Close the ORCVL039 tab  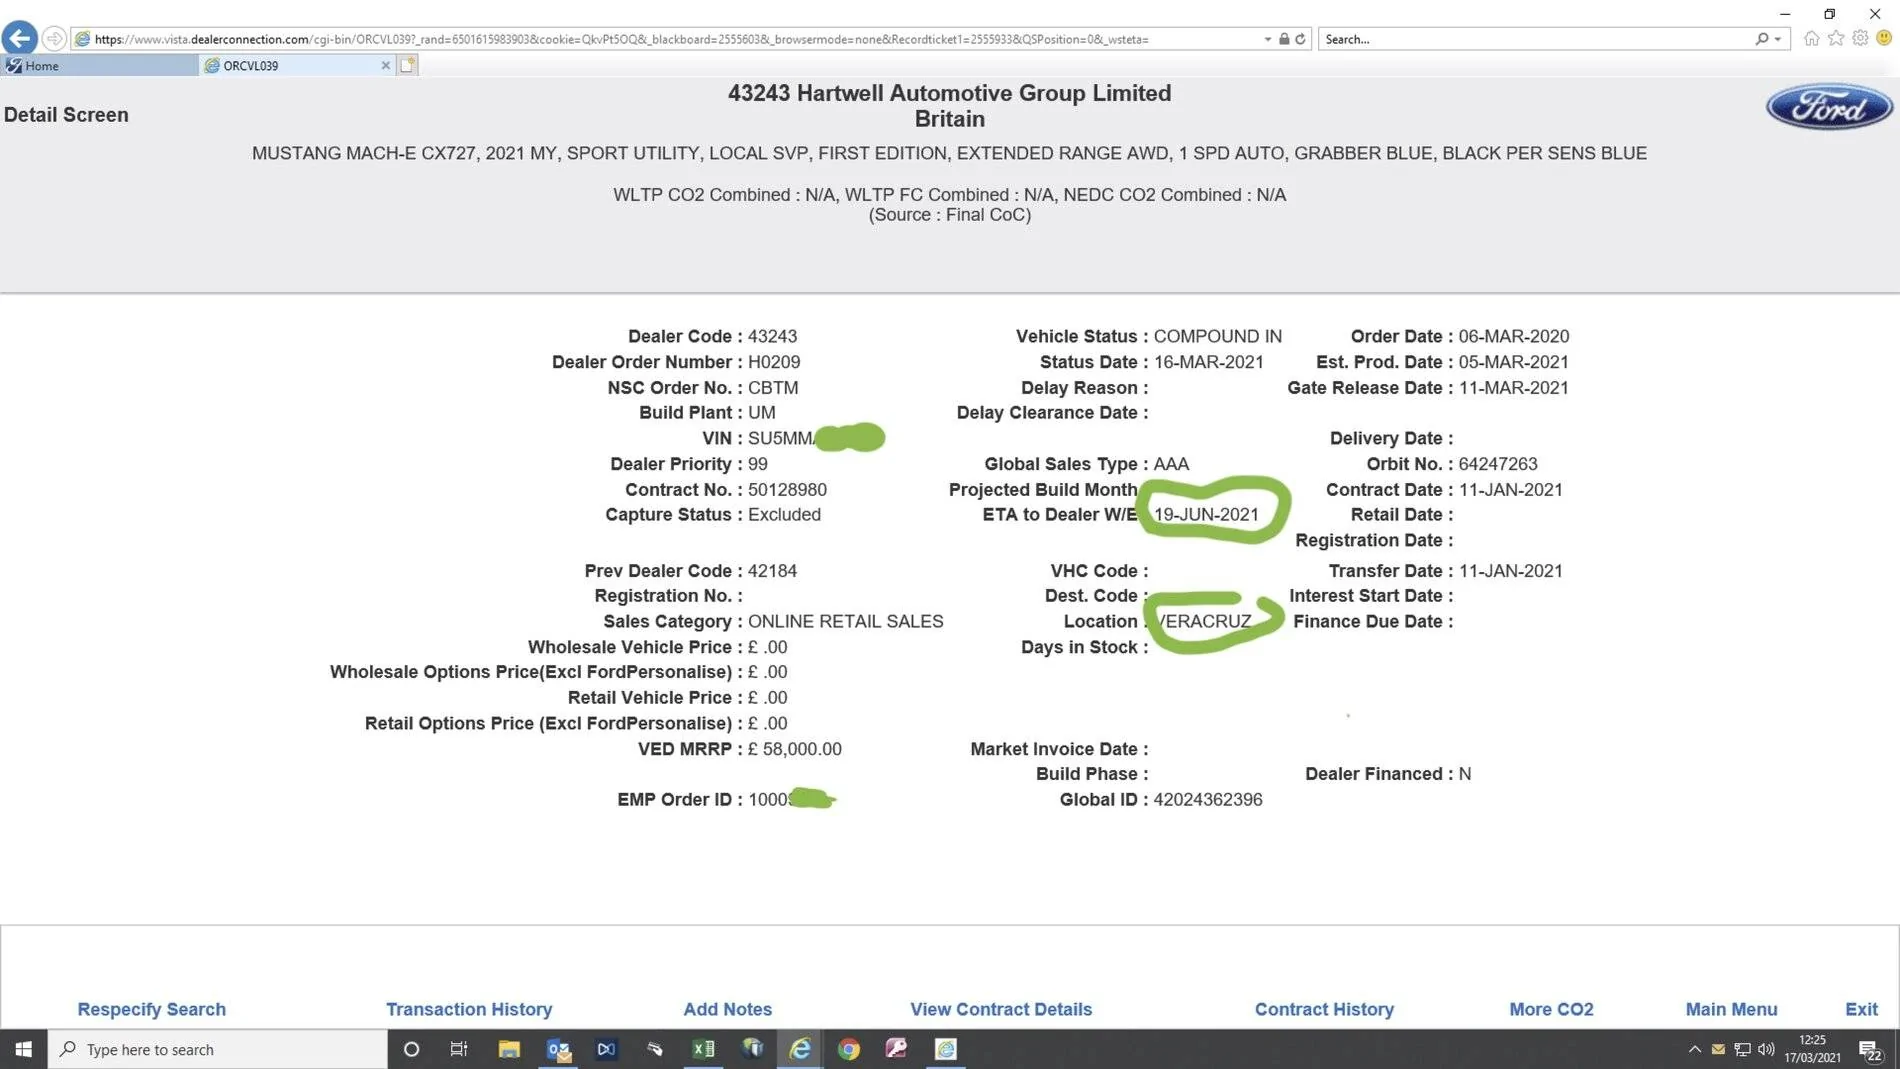tap(385, 65)
